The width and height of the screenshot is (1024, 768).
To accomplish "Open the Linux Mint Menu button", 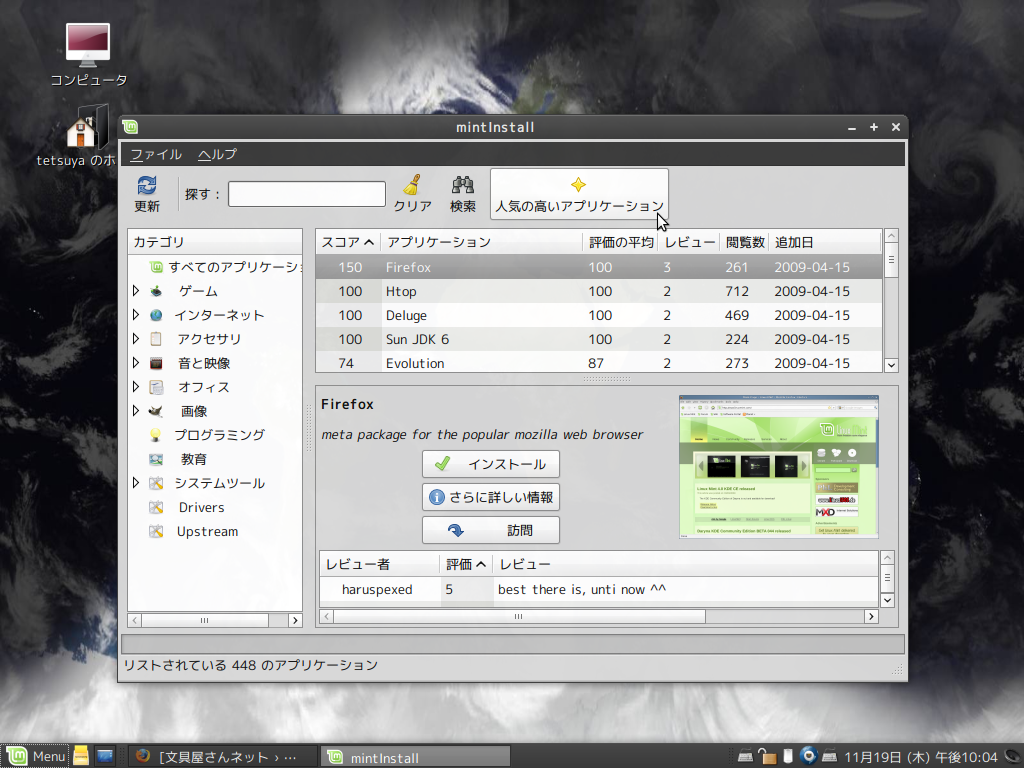I will [35, 756].
